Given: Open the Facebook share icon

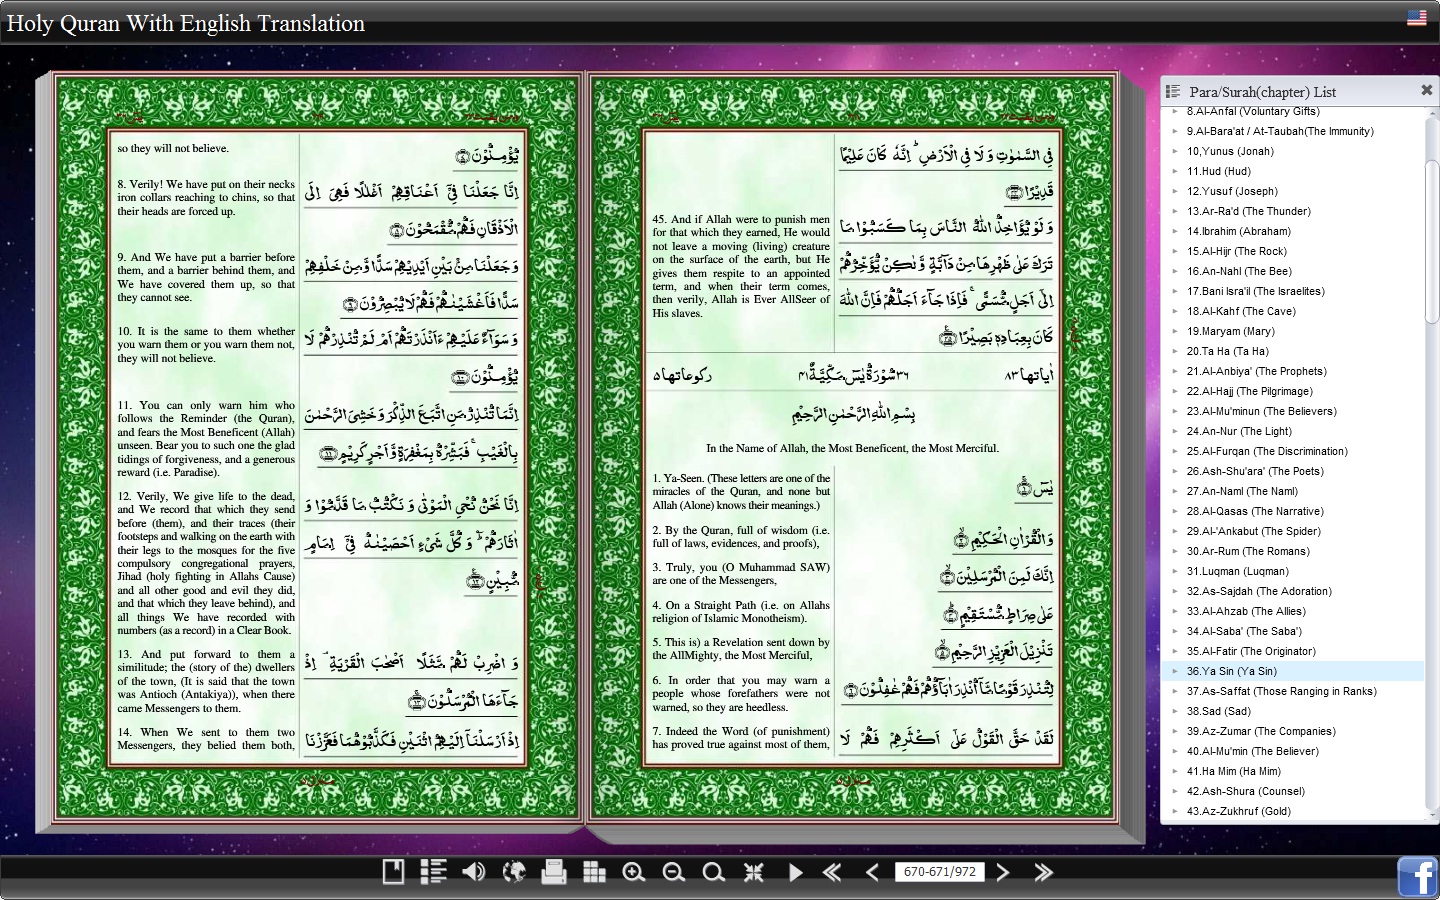Looking at the screenshot, I should [1418, 876].
